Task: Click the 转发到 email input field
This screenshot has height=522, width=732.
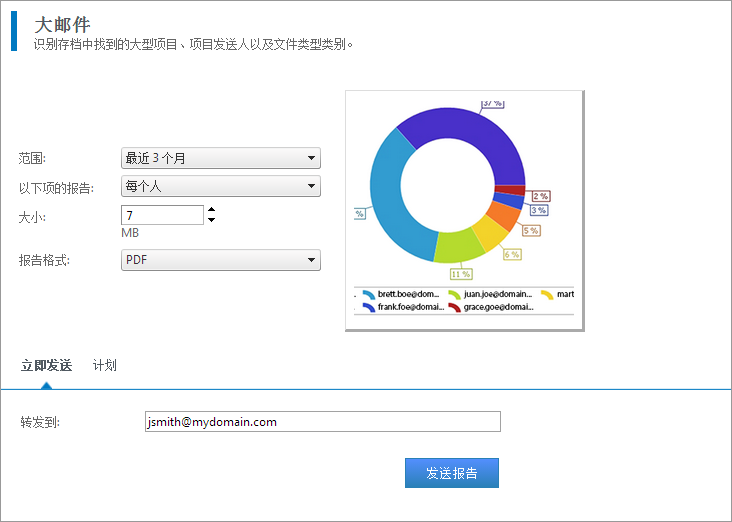Action: [322, 422]
